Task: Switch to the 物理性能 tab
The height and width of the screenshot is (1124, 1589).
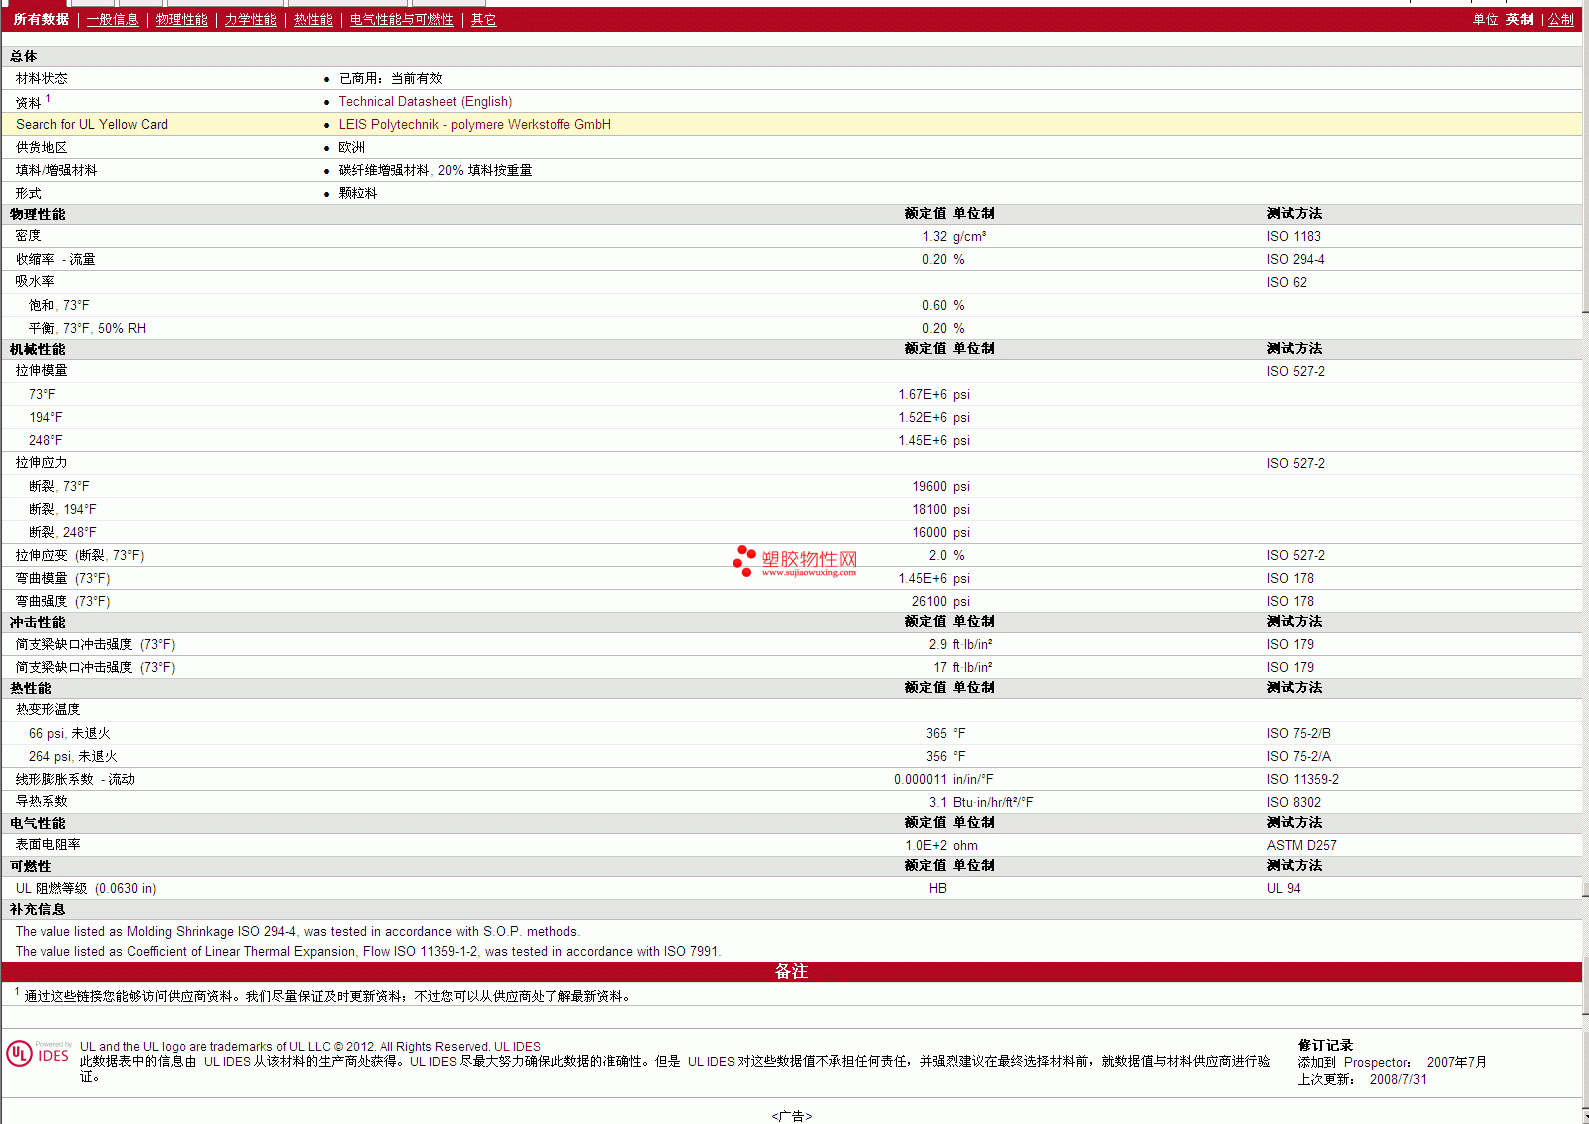Action: click(181, 20)
